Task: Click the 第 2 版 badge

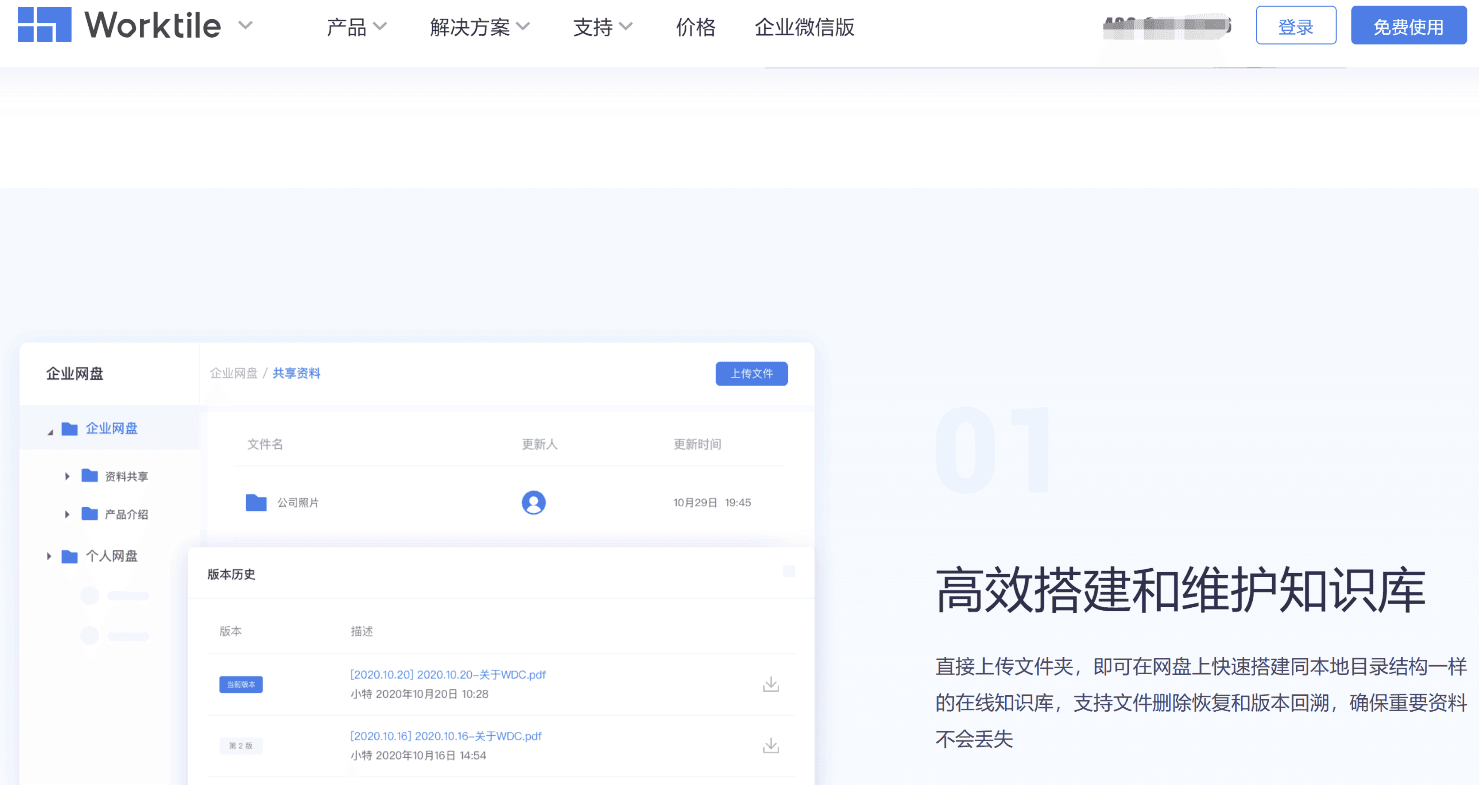Action: pyautogui.click(x=241, y=746)
